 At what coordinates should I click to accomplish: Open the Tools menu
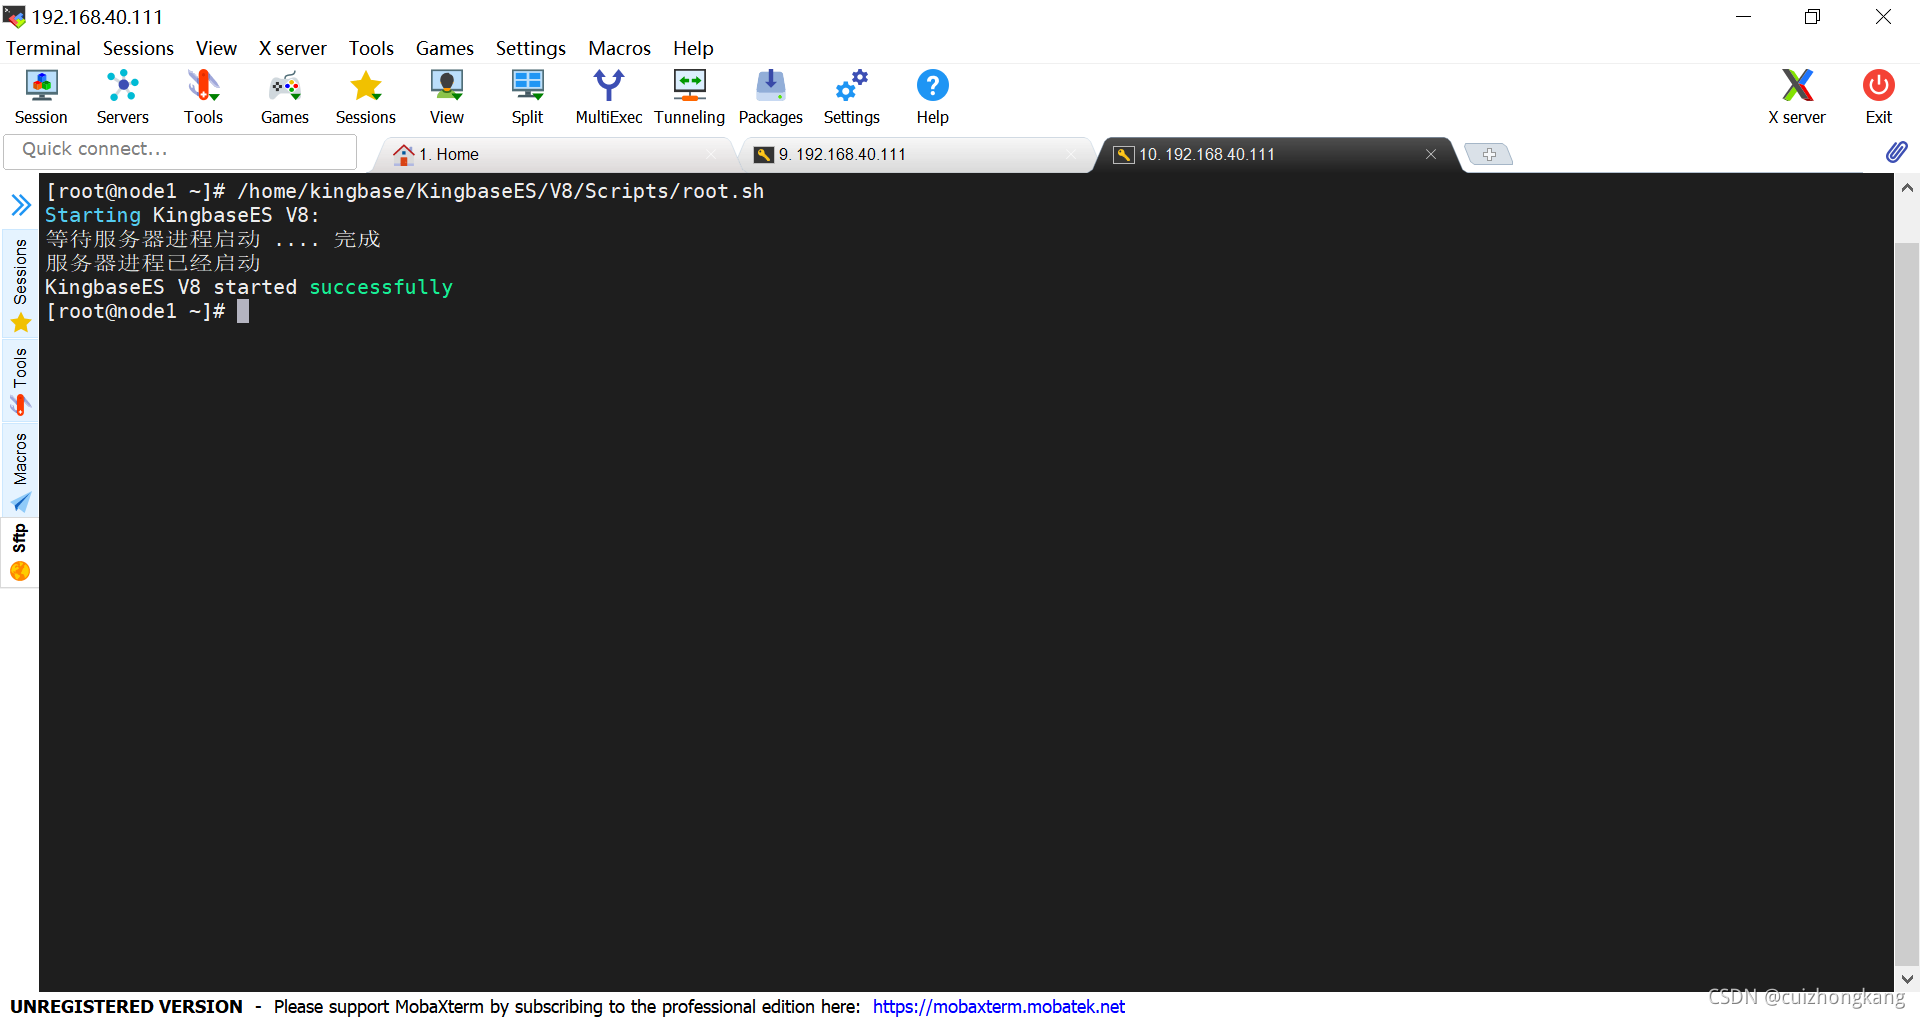[x=371, y=48]
